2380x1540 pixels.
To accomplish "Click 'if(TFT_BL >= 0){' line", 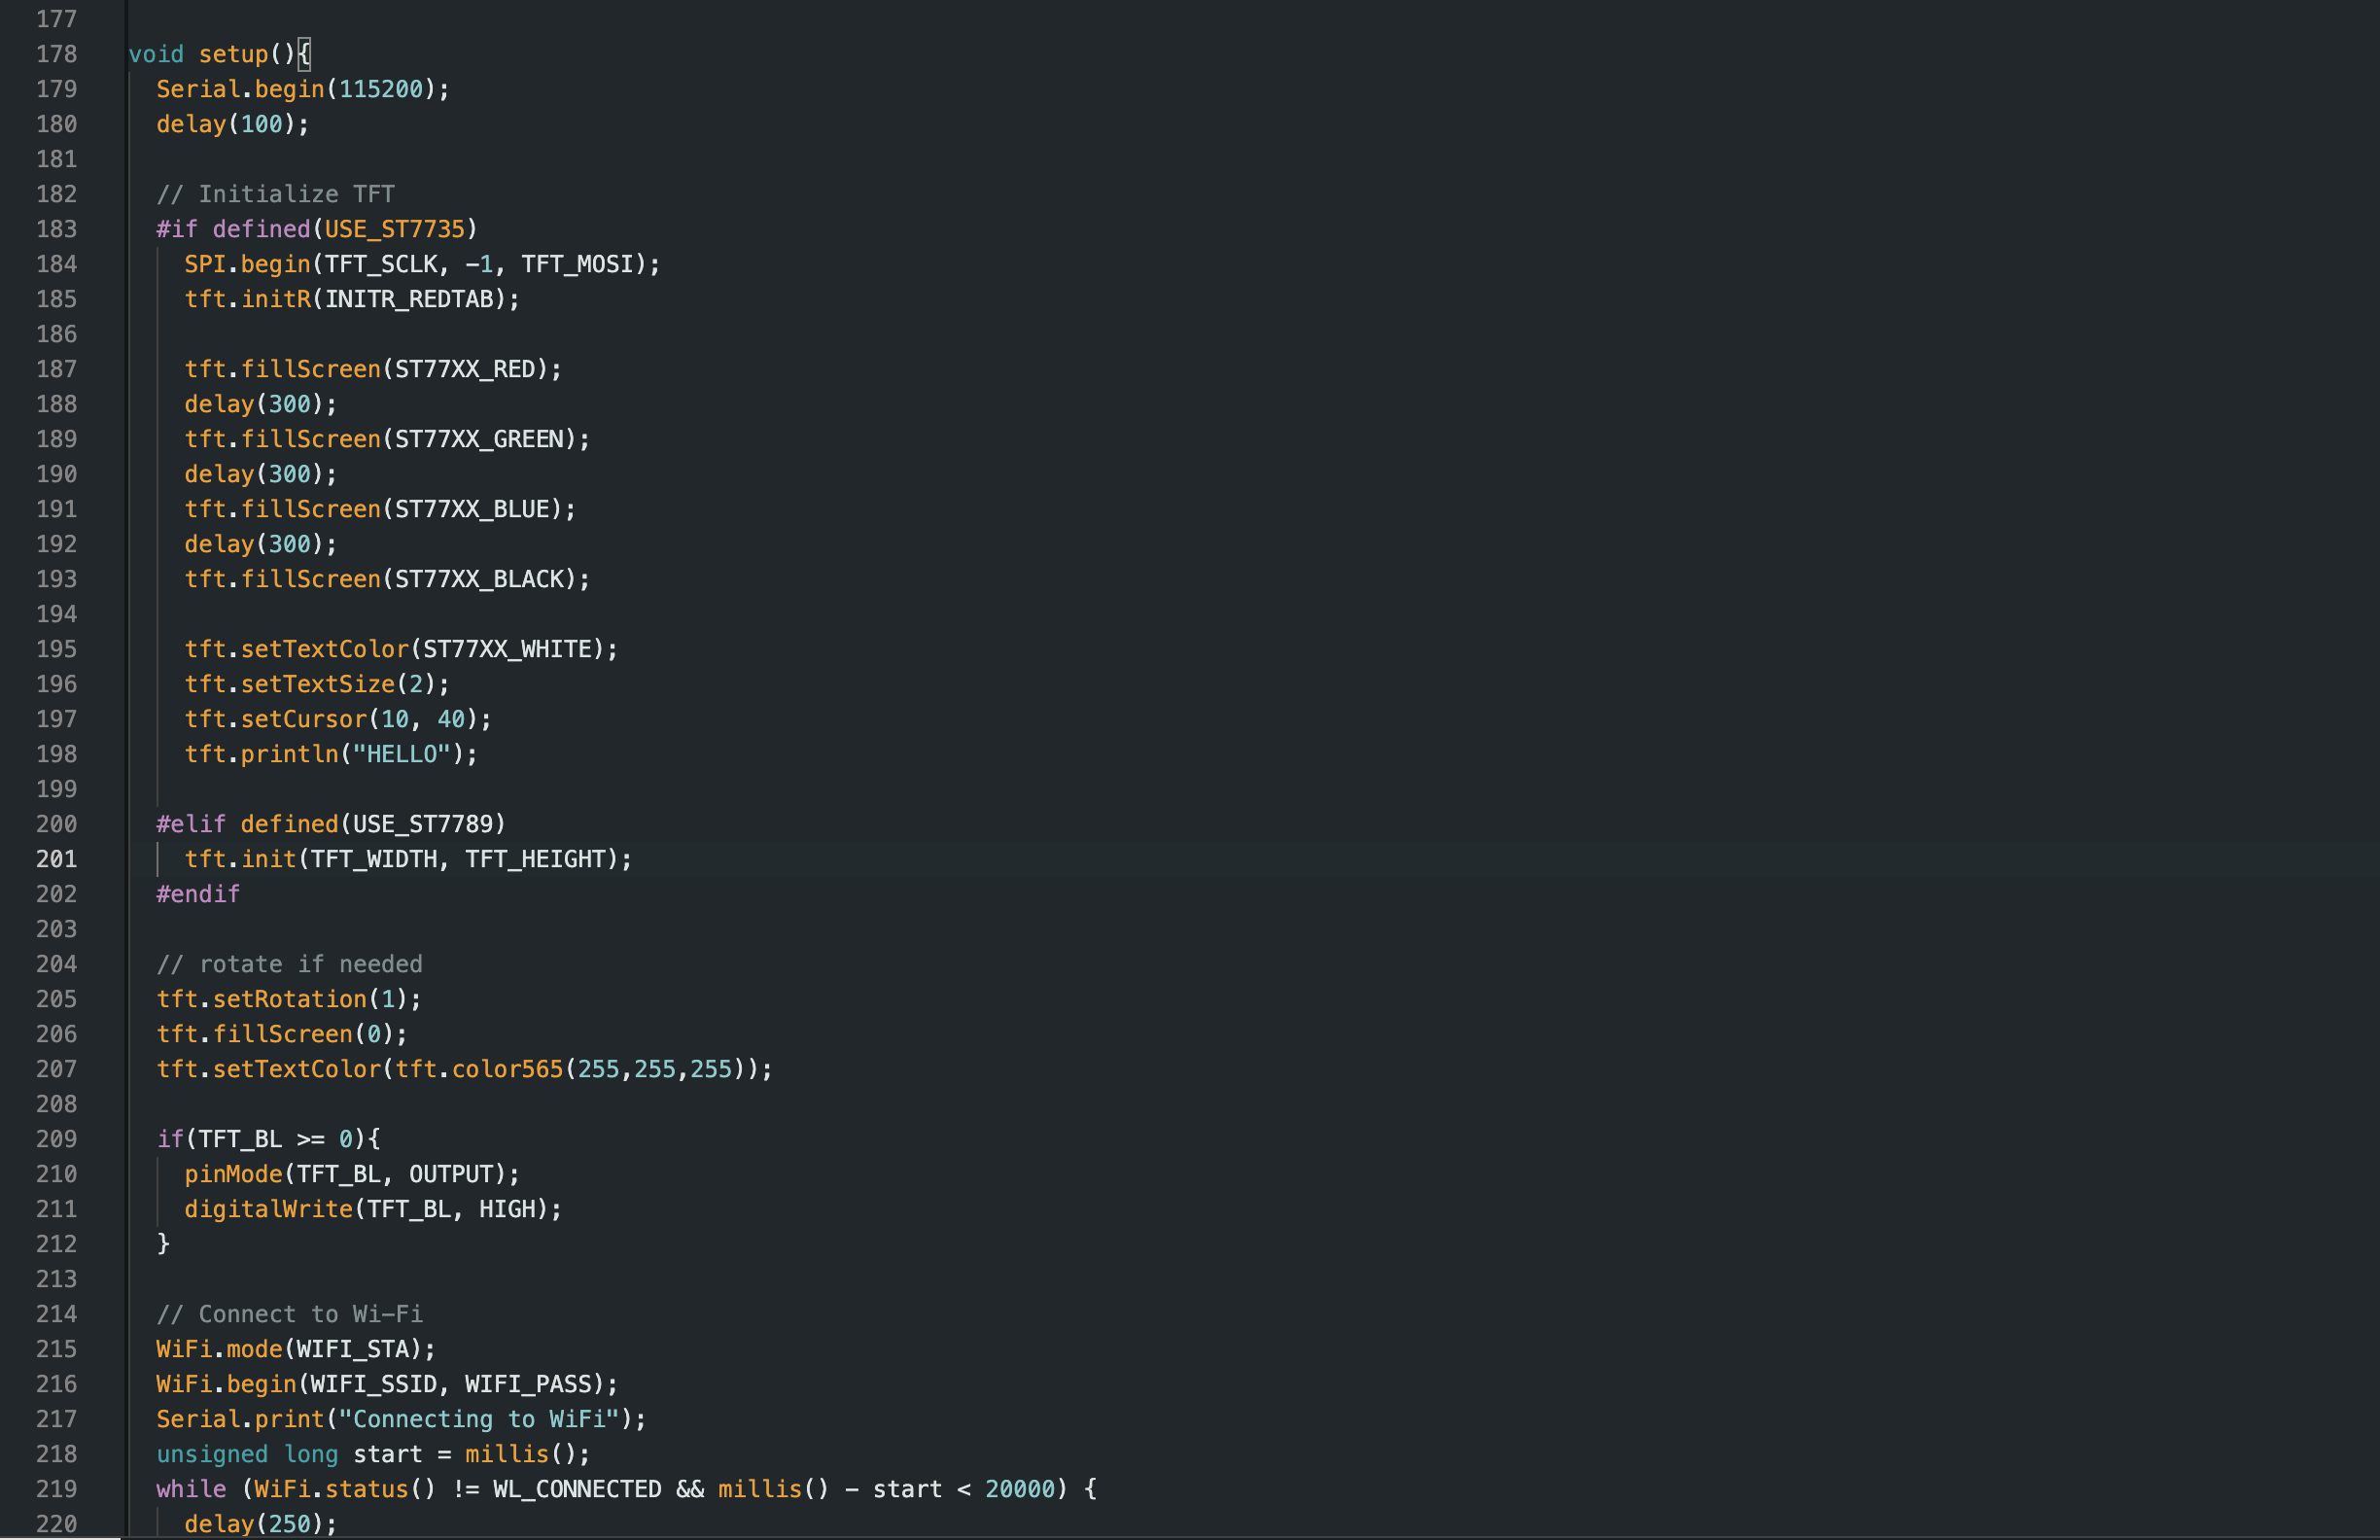I will point(268,1139).
